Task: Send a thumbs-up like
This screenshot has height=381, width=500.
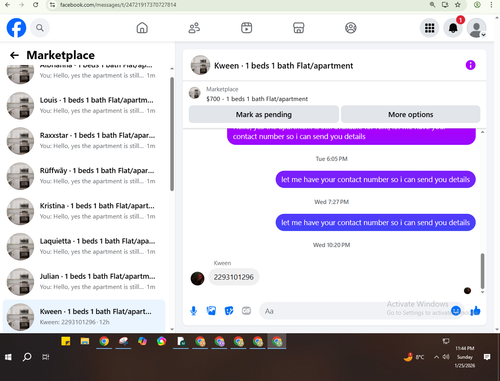Action: (x=475, y=311)
